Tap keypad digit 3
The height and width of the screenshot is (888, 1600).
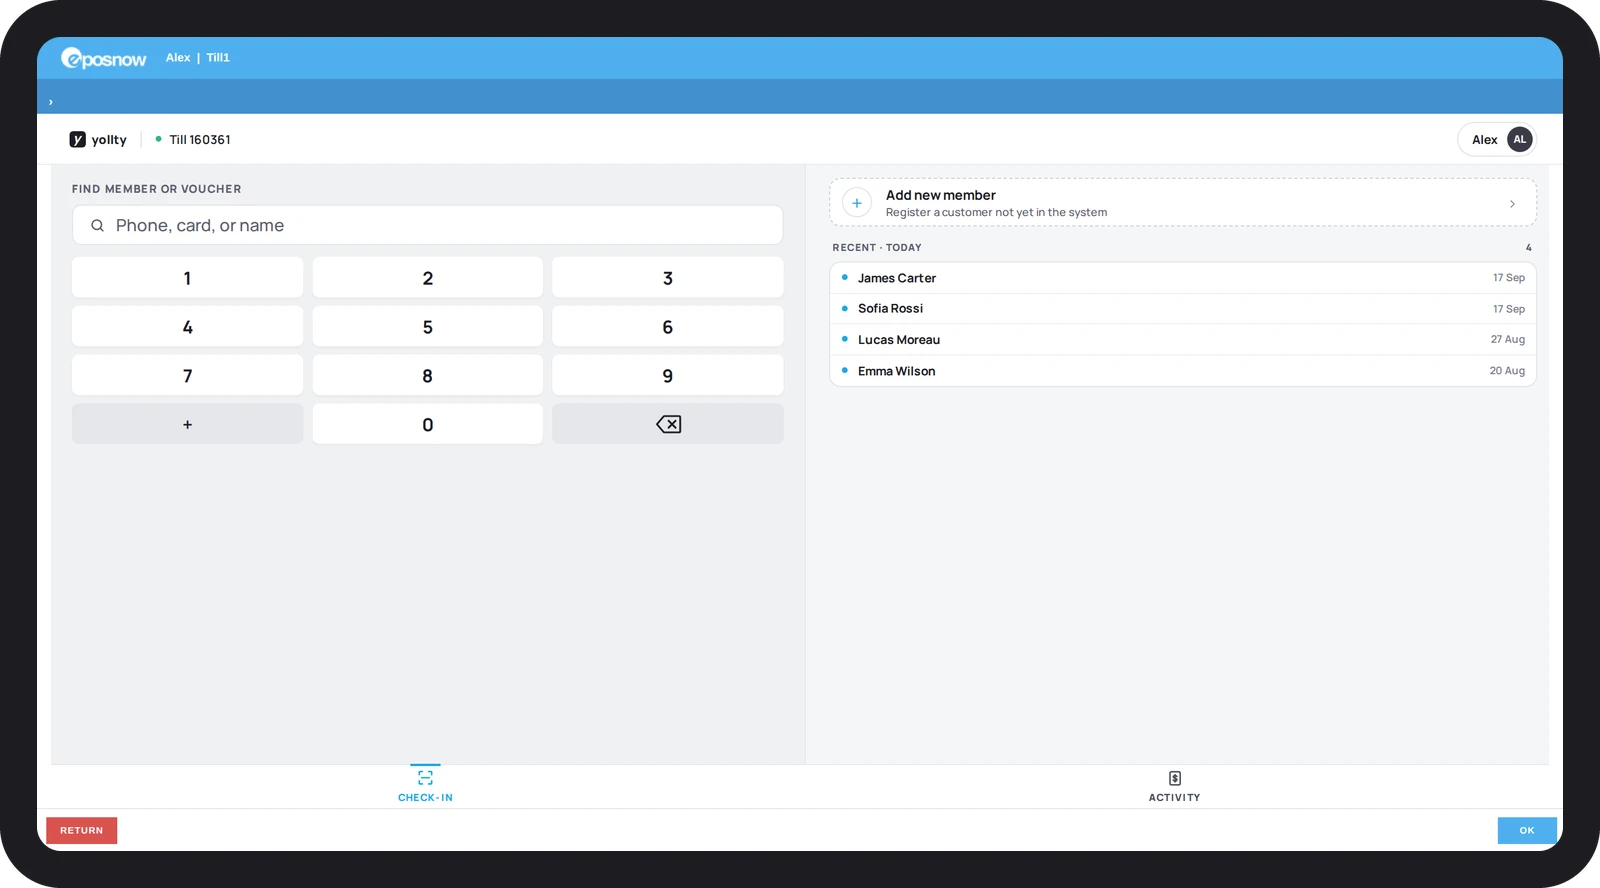pyautogui.click(x=668, y=278)
